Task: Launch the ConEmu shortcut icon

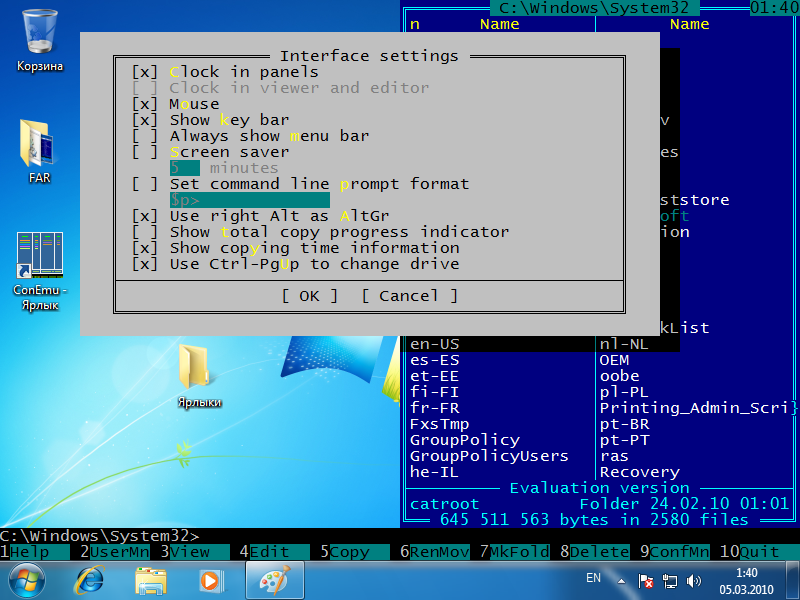Action: click(39, 256)
